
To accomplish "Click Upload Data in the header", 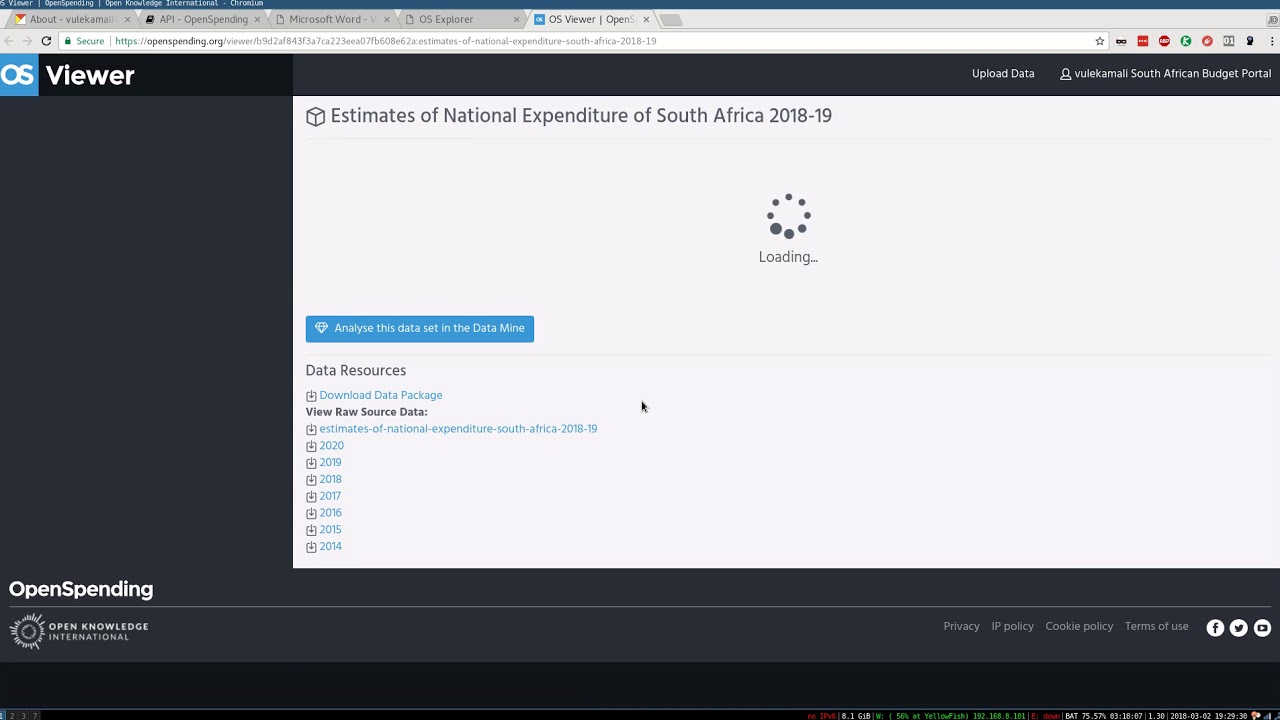I will (x=1003, y=74).
